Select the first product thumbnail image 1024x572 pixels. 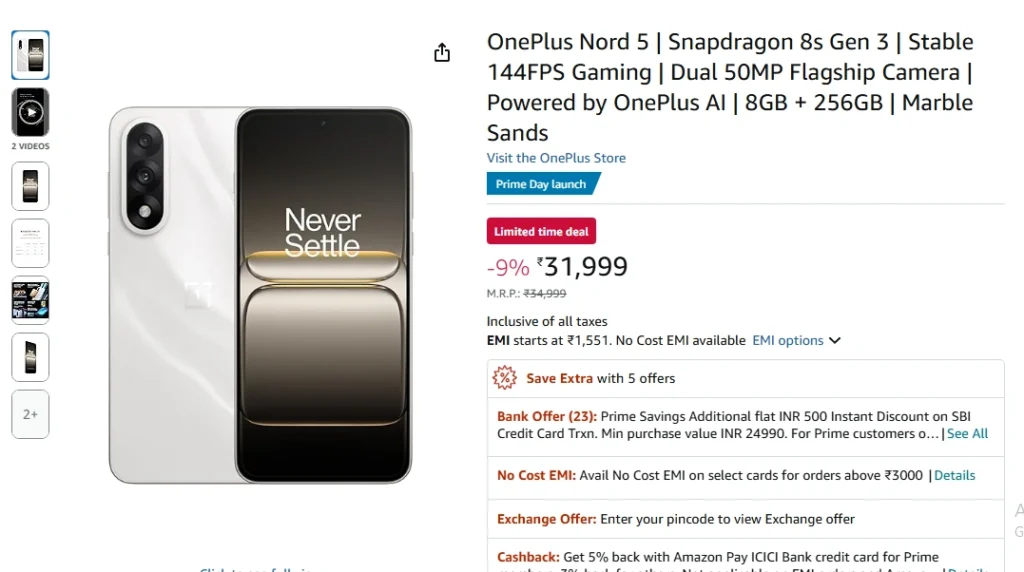[30, 55]
